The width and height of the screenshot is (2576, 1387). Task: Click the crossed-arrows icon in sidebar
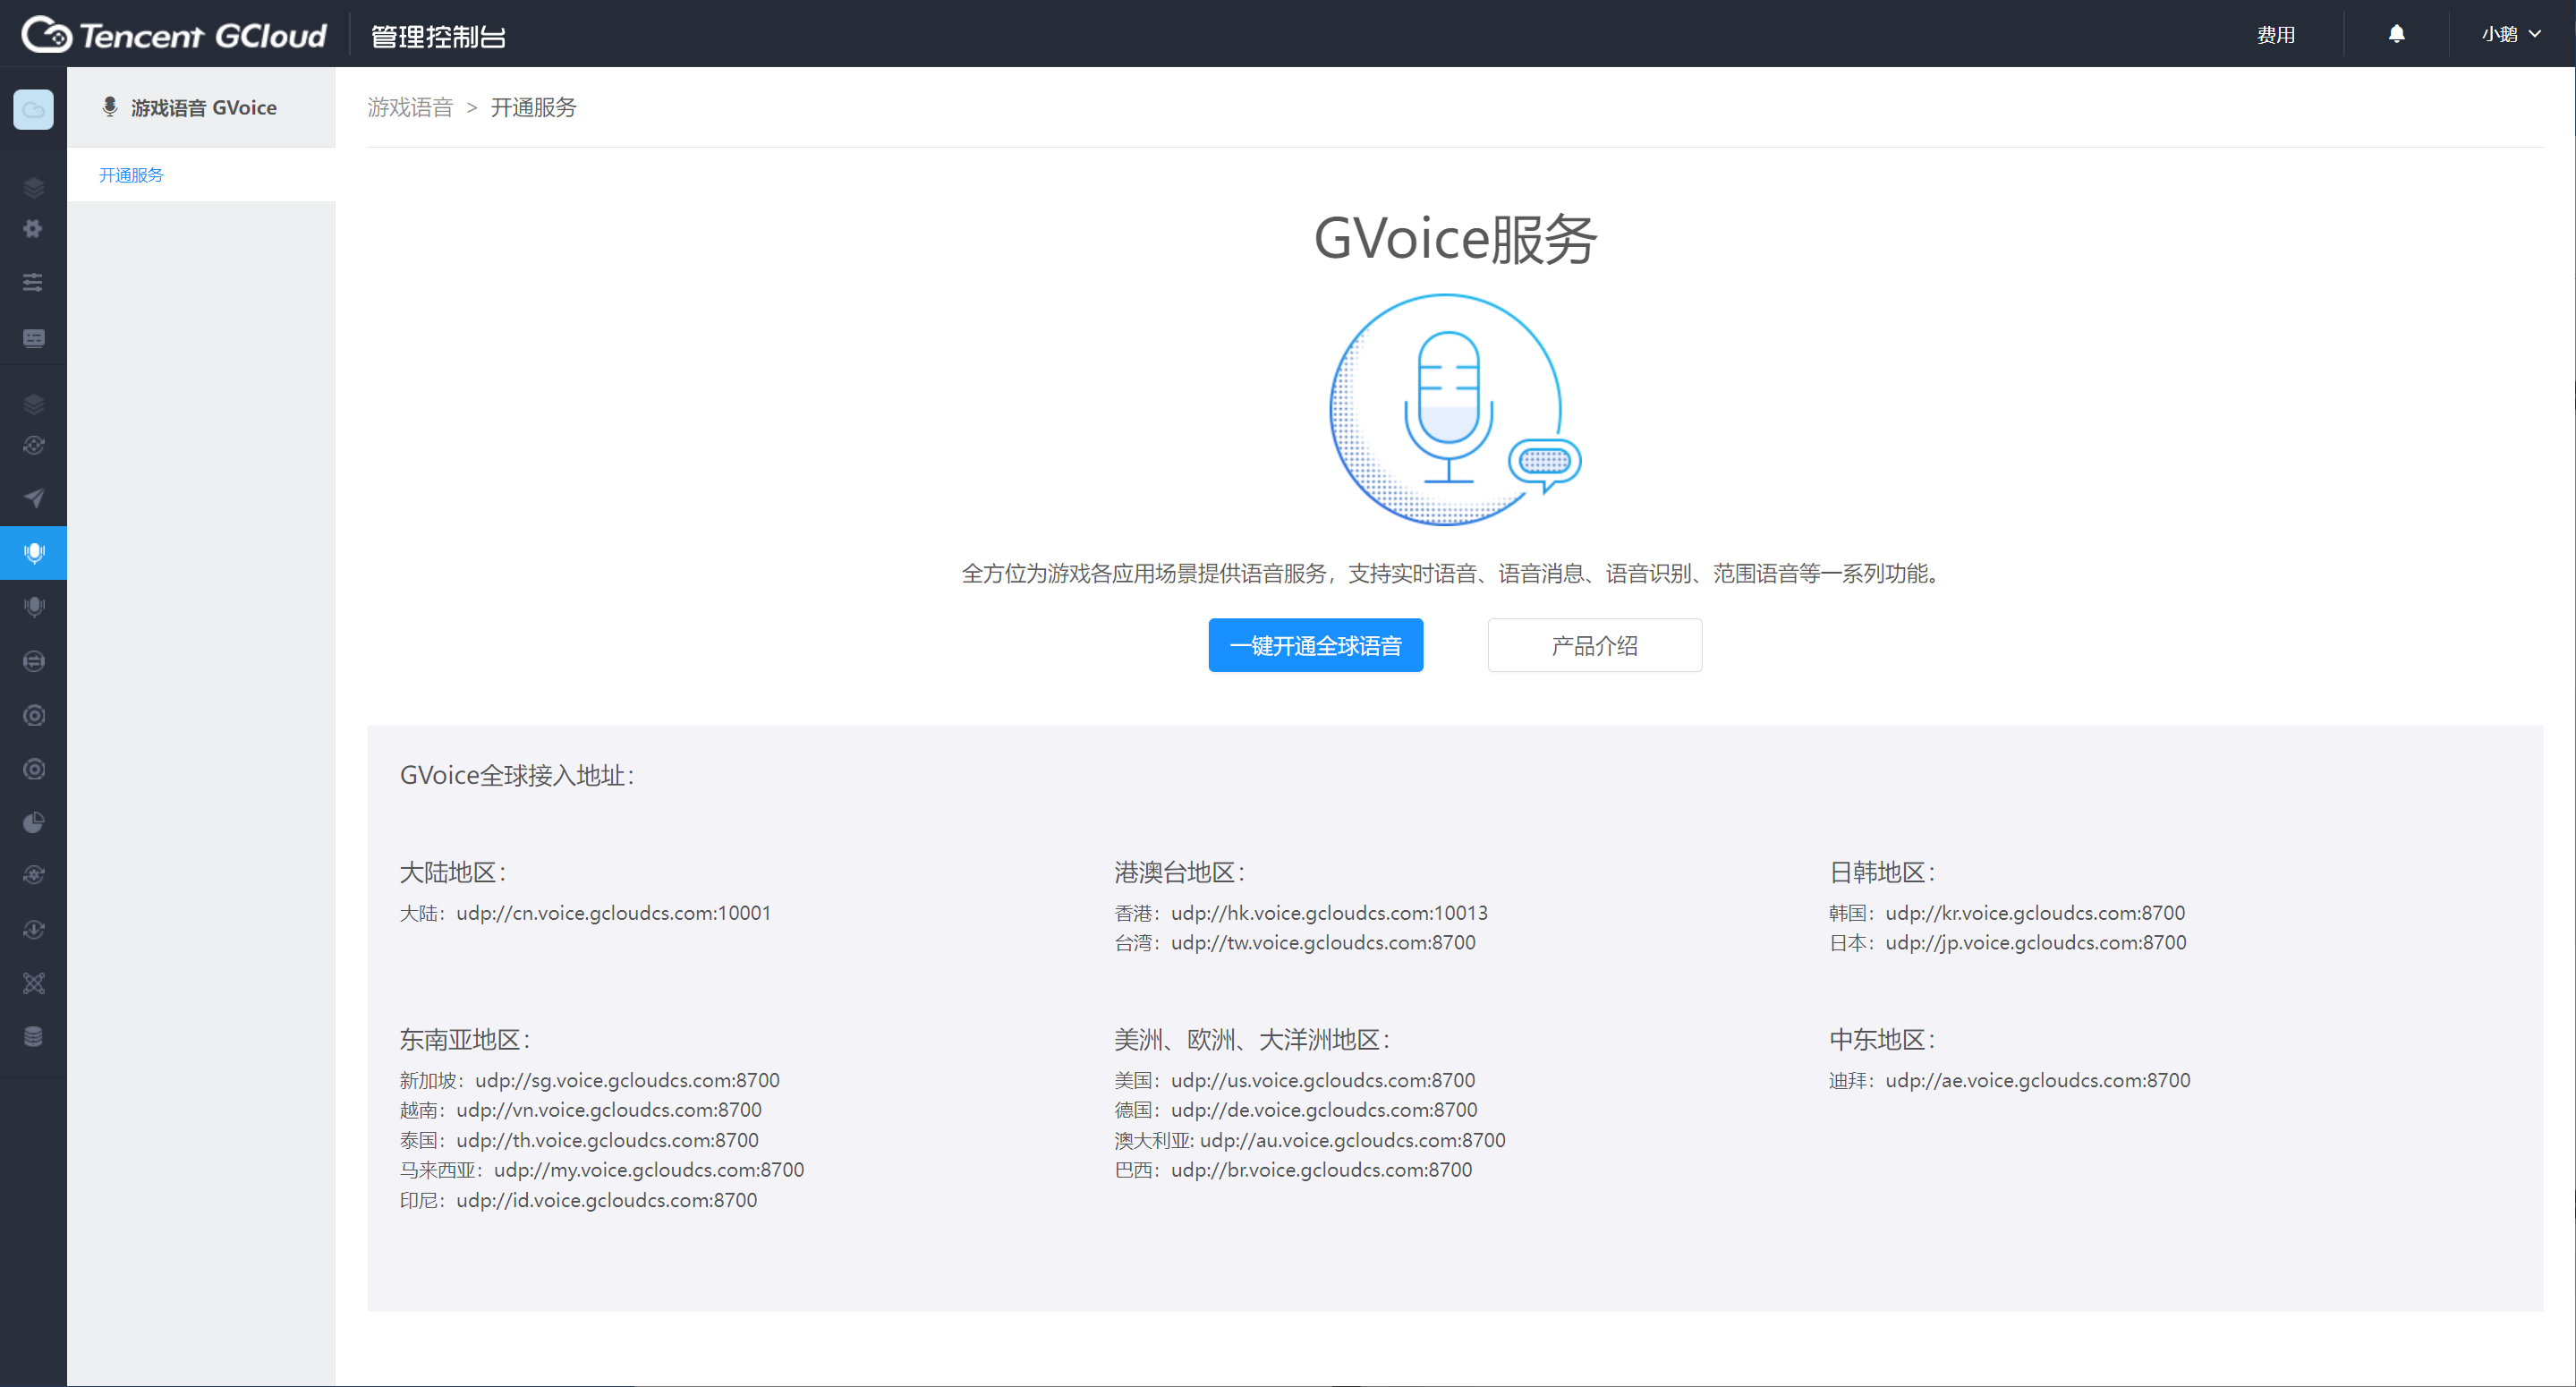pos(33,983)
